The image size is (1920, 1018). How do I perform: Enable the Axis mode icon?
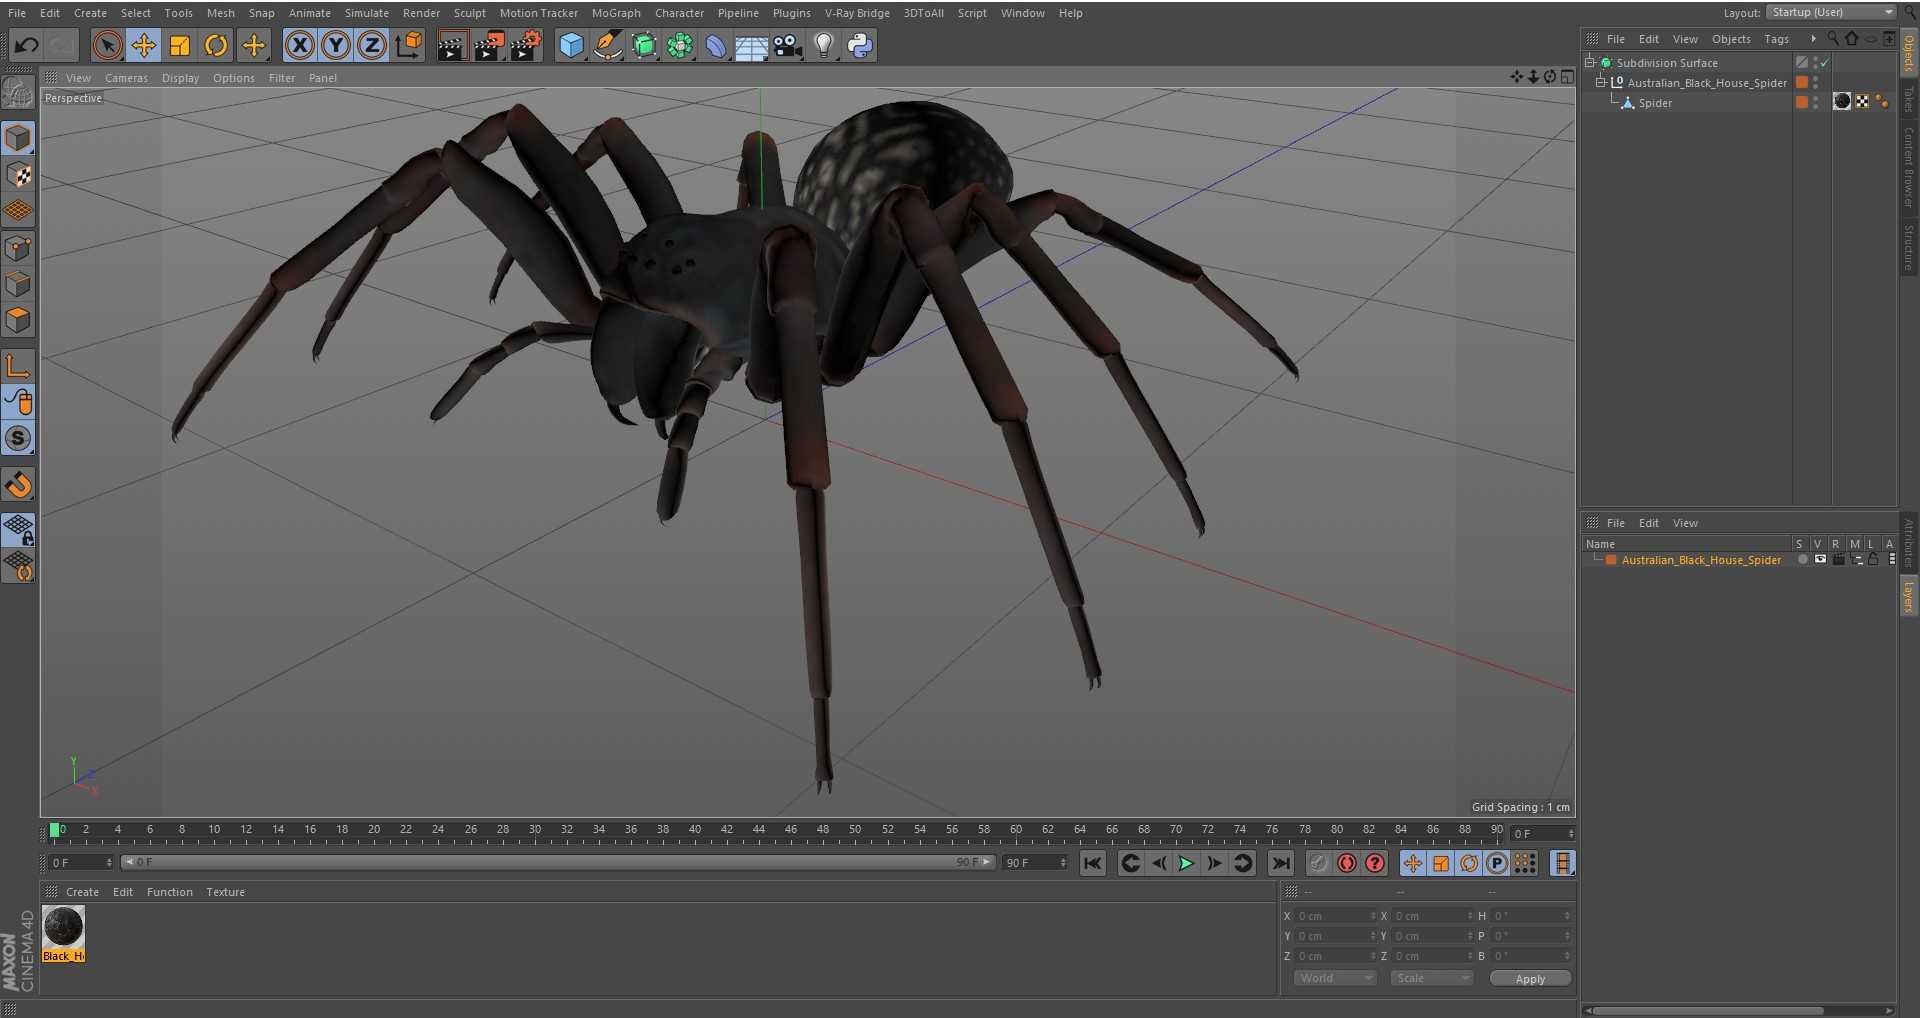tap(18, 366)
